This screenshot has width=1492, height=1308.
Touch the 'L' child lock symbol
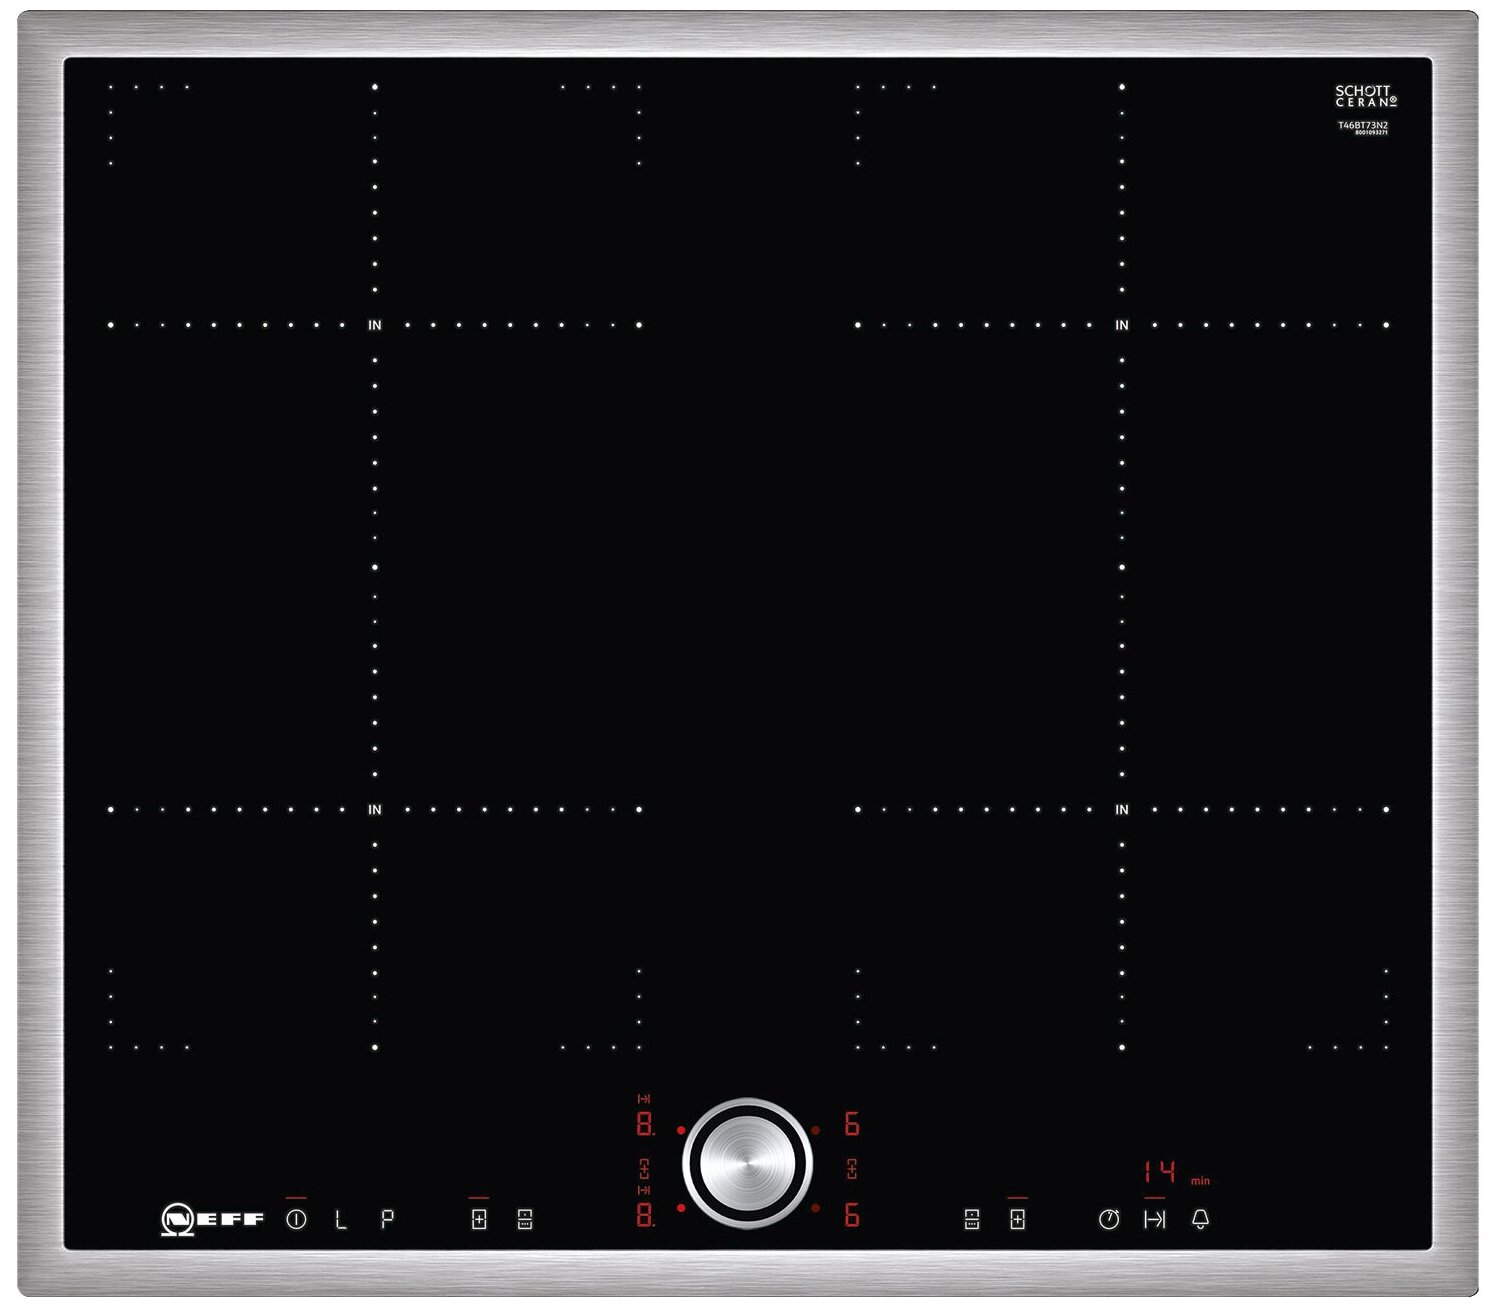point(341,1219)
